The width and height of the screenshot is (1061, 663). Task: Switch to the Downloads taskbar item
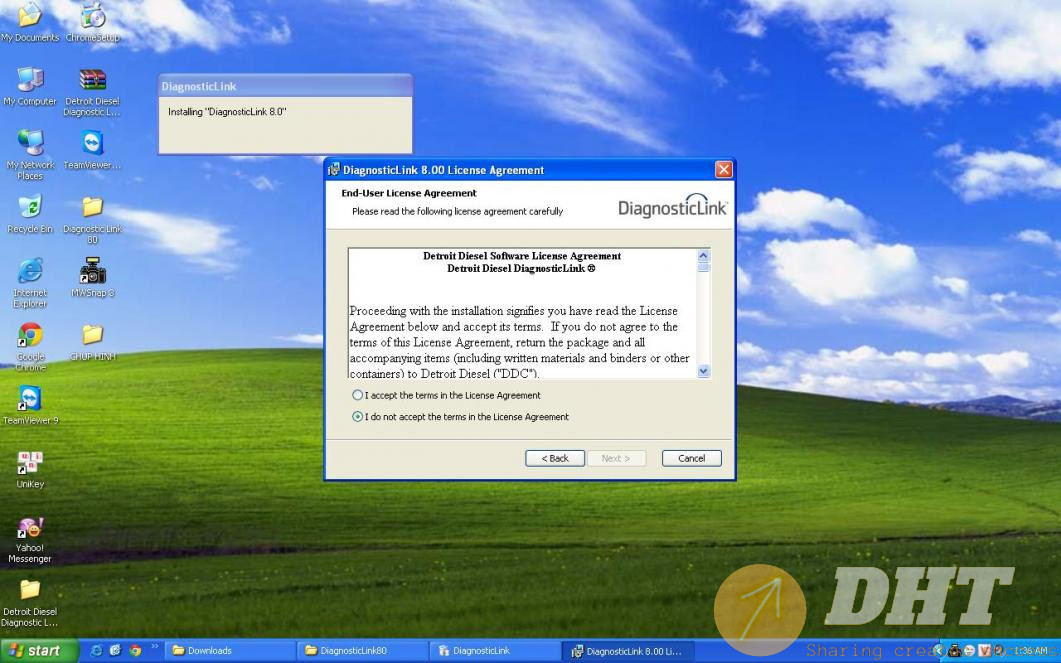(x=228, y=651)
